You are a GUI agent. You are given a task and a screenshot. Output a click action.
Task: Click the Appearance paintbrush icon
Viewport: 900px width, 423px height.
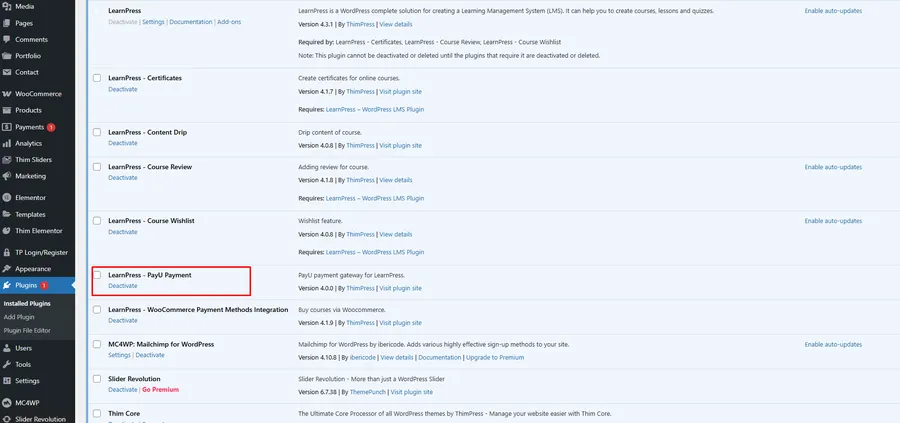7,268
